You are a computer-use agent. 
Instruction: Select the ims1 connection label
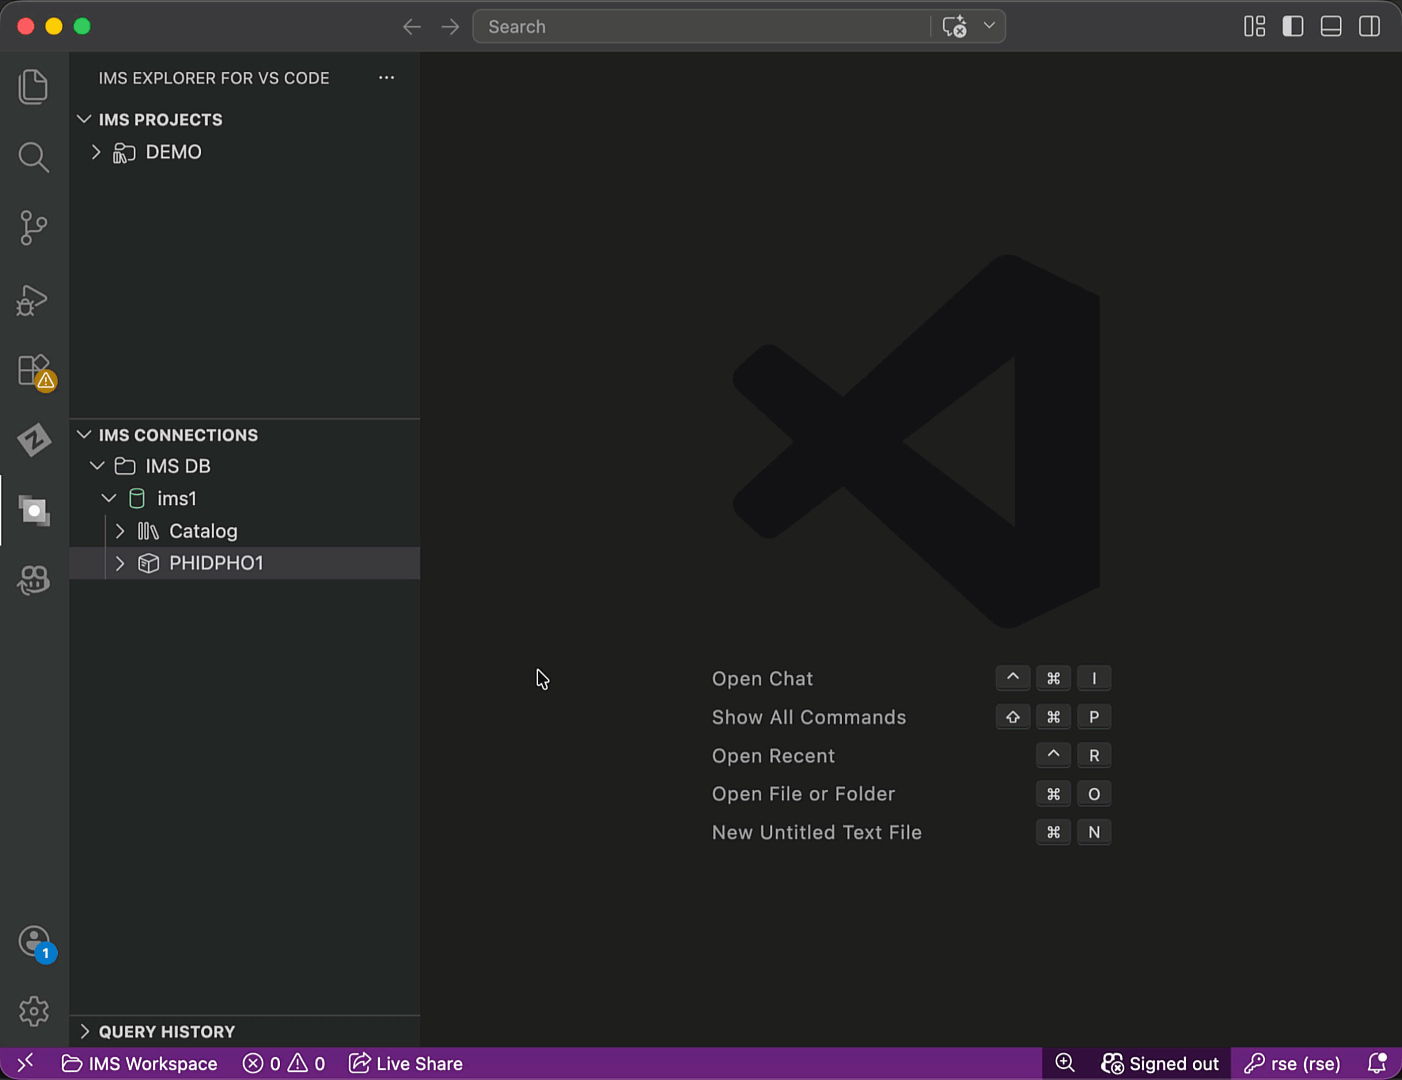[x=177, y=498]
